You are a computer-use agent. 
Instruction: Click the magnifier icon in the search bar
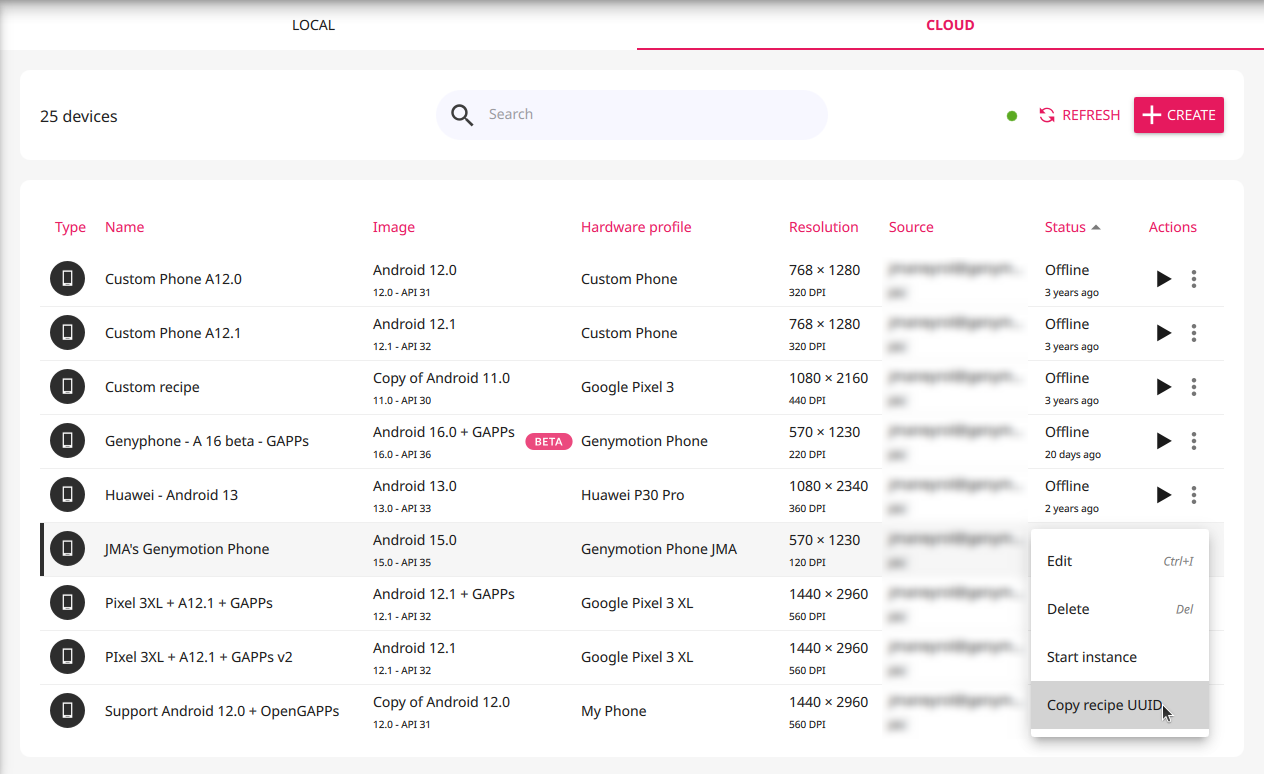(461, 115)
